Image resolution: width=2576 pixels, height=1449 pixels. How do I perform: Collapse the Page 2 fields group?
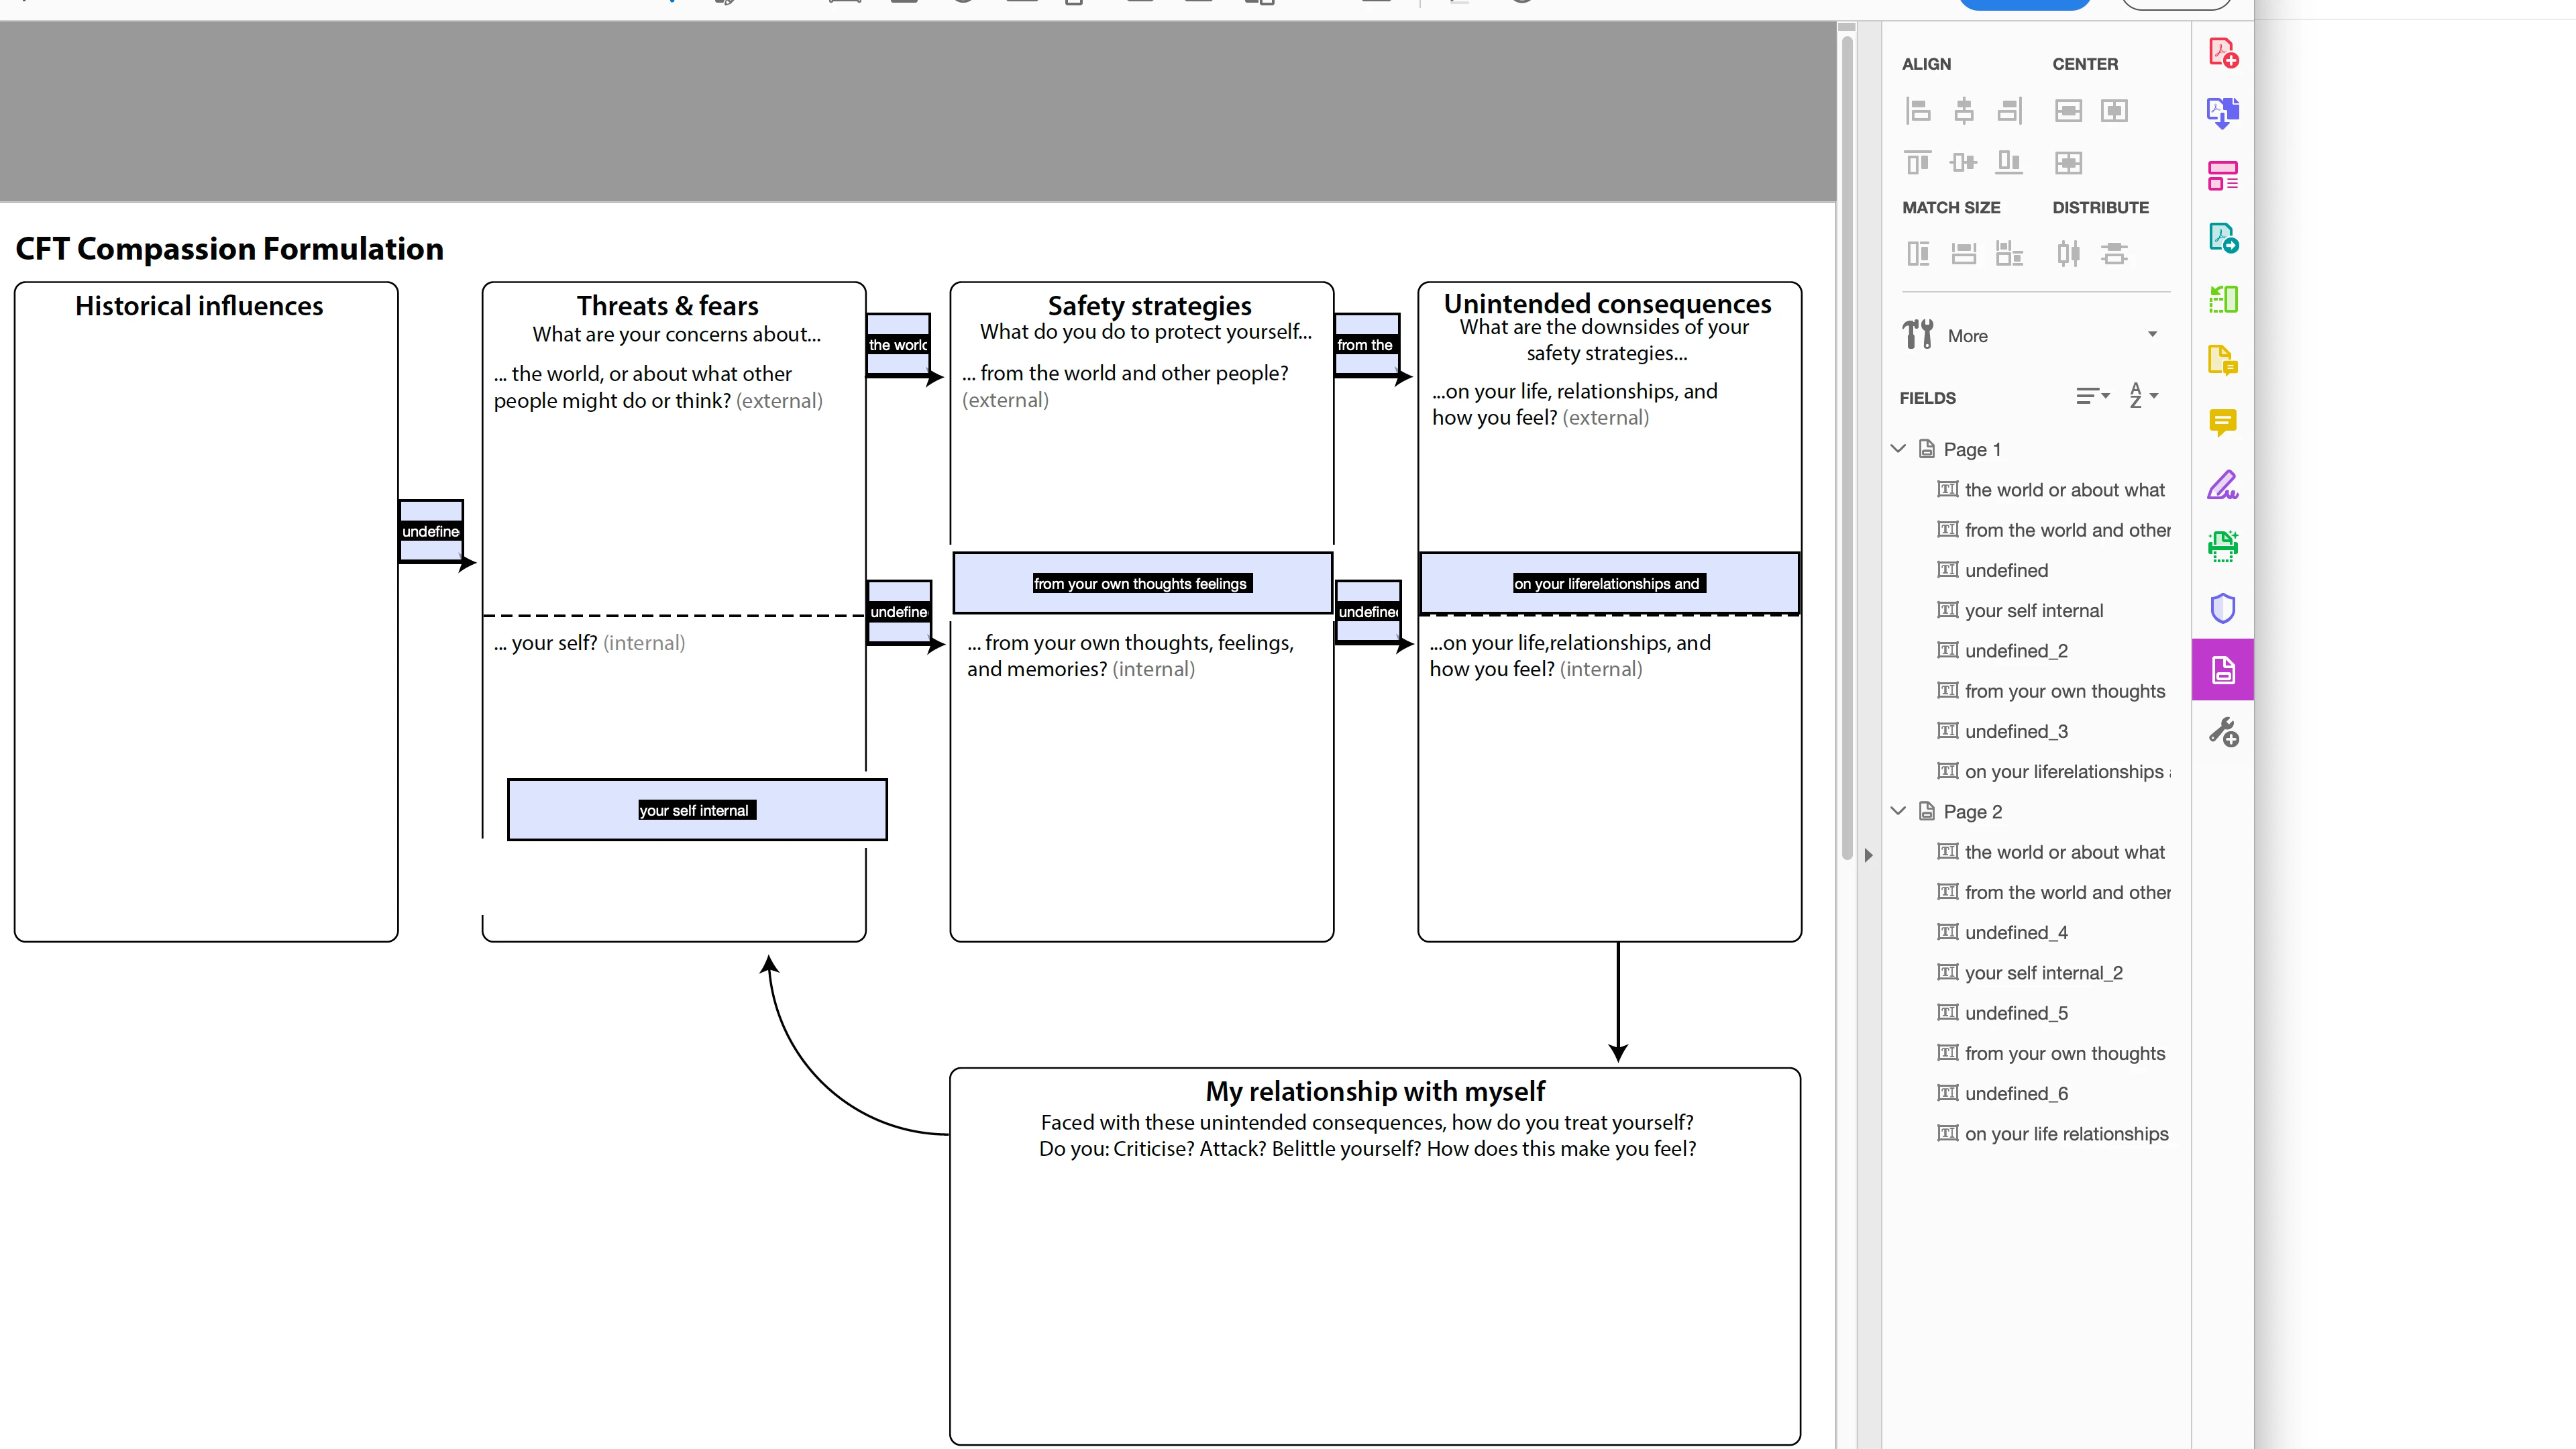(x=1898, y=811)
